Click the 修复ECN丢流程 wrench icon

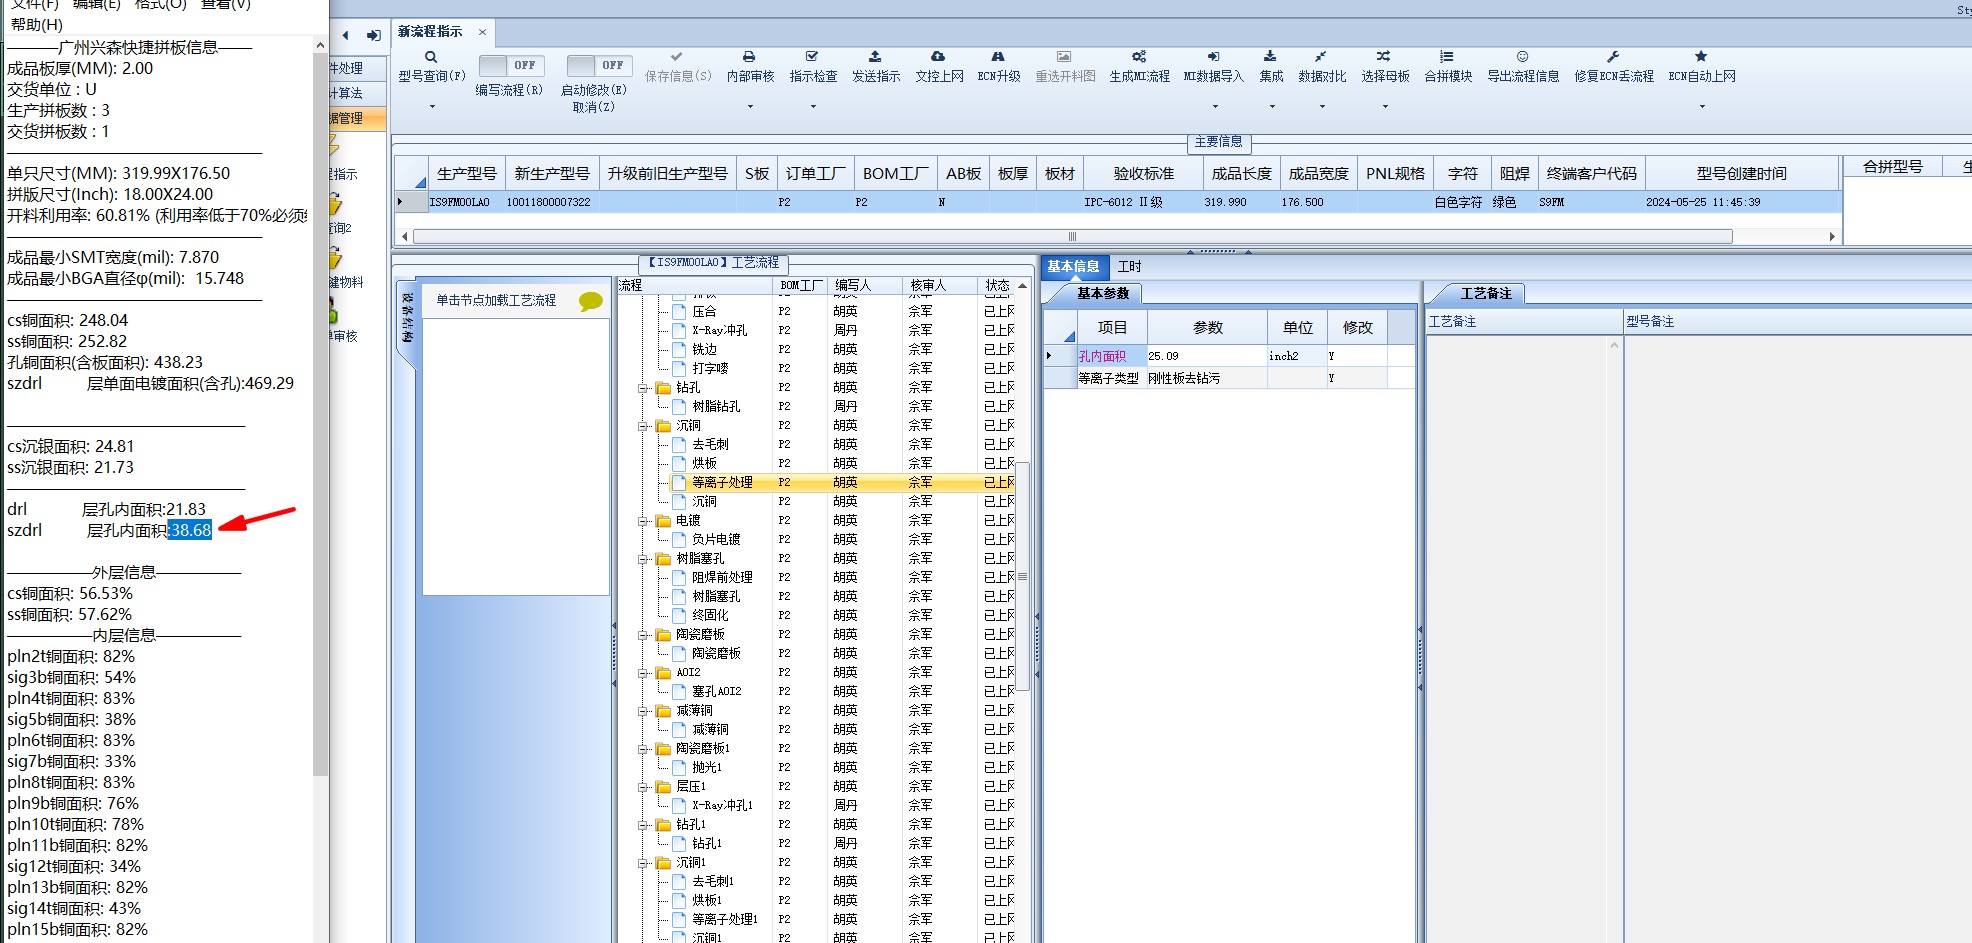click(1613, 57)
